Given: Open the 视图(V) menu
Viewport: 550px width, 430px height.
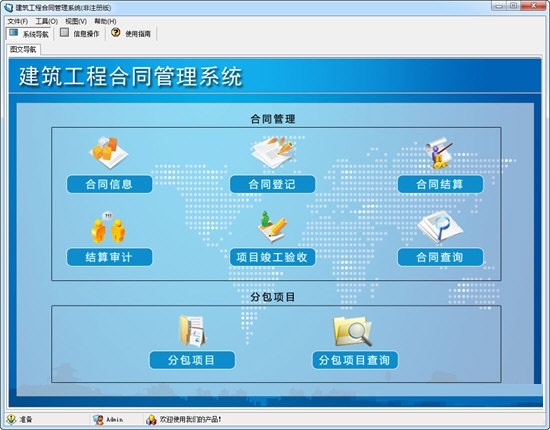Looking at the screenshot, I should (x=76, y=21).
